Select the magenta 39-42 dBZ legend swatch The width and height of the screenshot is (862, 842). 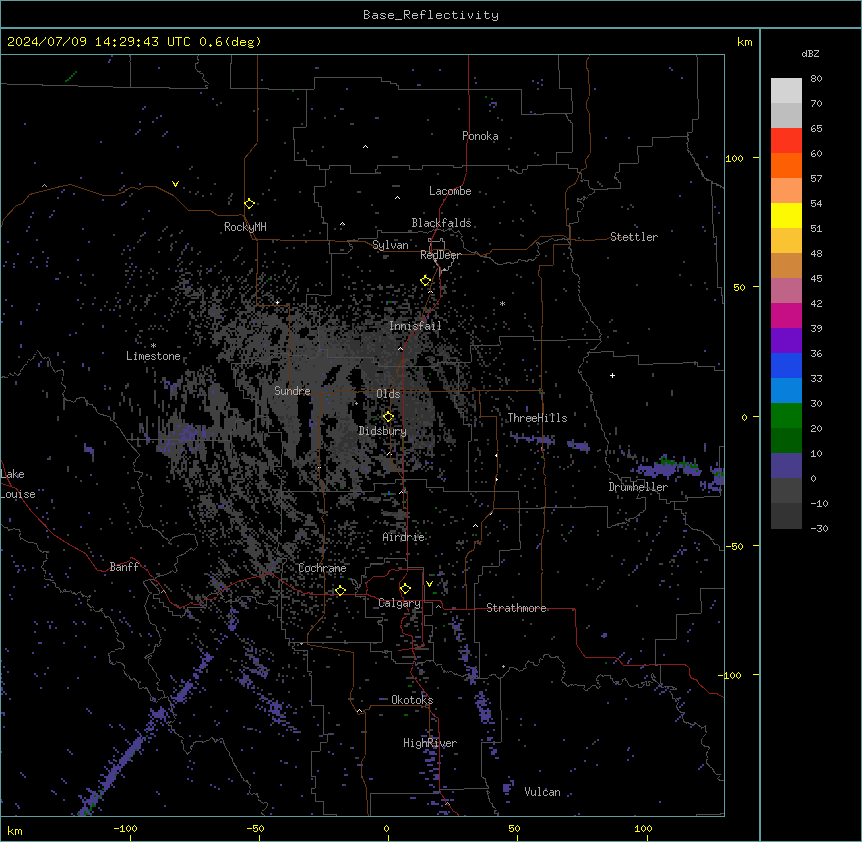786,315
